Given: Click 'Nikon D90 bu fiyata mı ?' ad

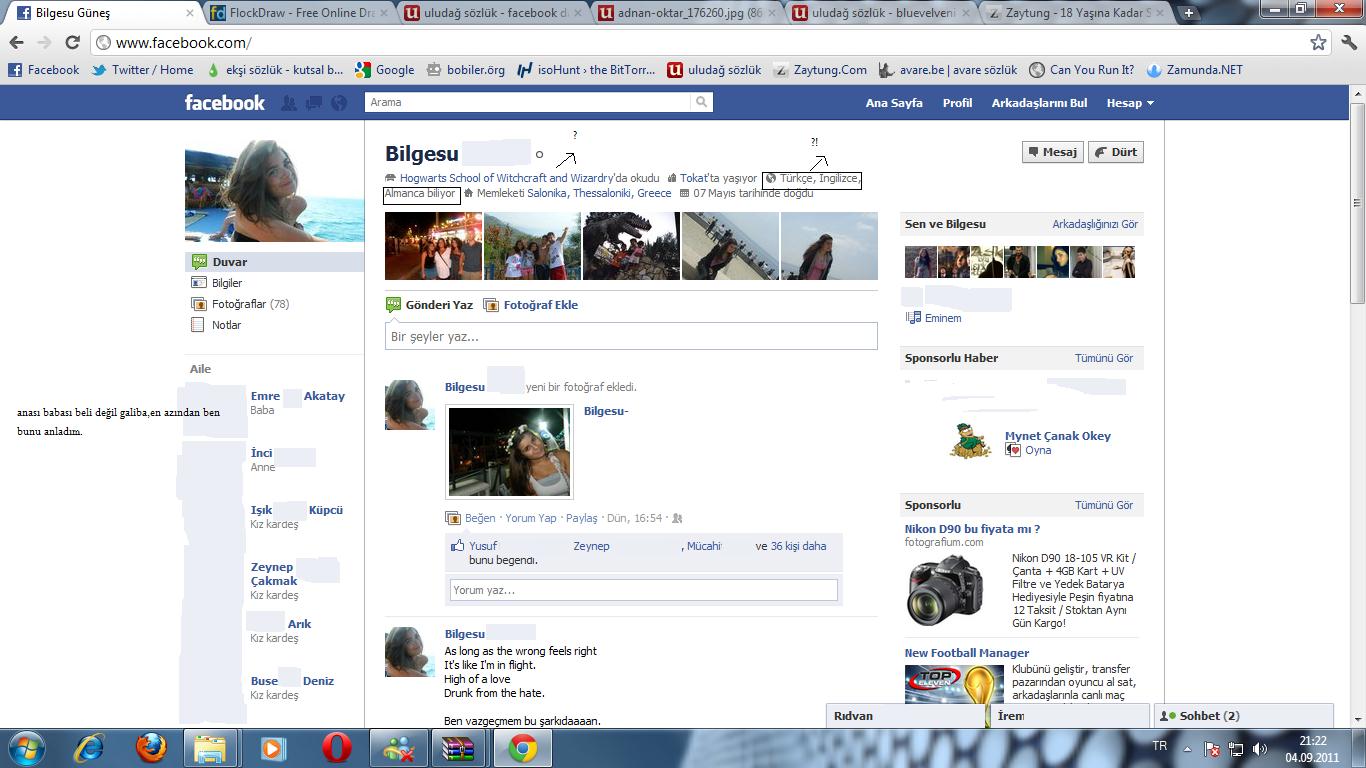Looking at the screenshot, I should 972,529.
